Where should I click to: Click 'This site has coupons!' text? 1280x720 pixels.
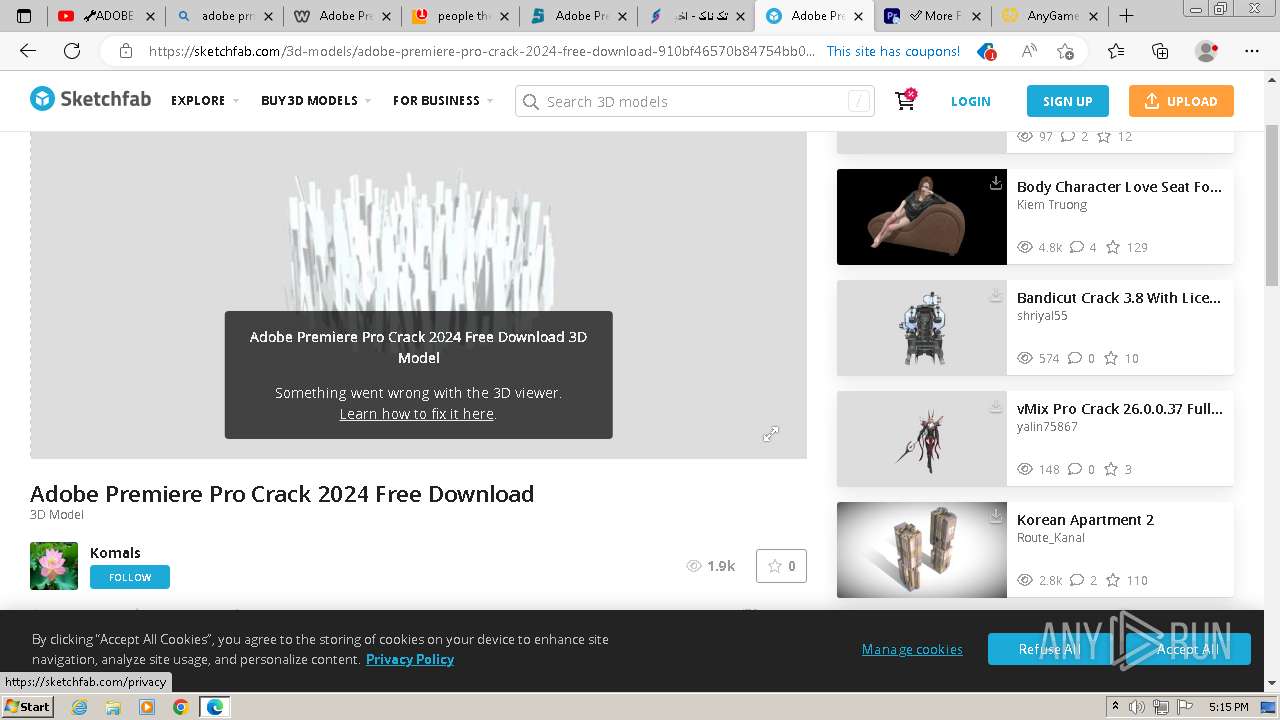coord(893,51)
